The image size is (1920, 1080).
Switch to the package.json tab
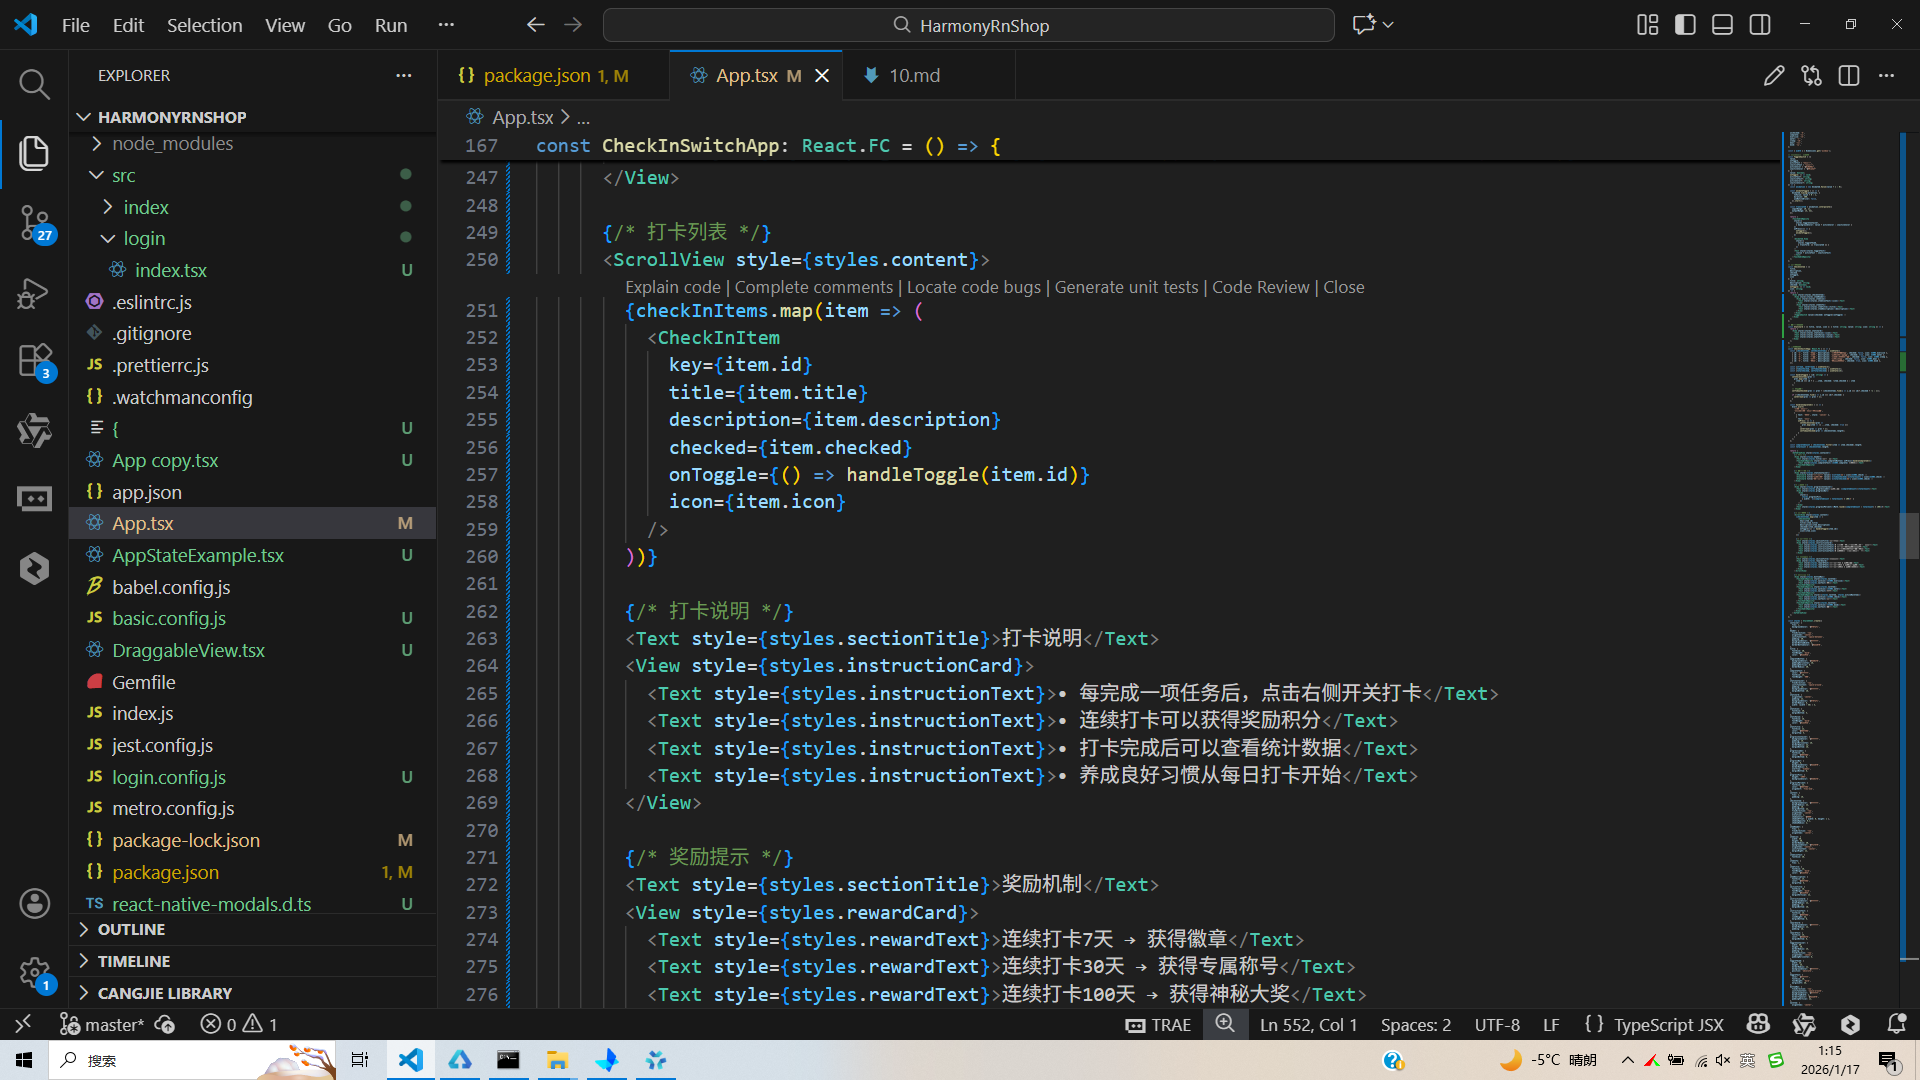pos(537,76)
